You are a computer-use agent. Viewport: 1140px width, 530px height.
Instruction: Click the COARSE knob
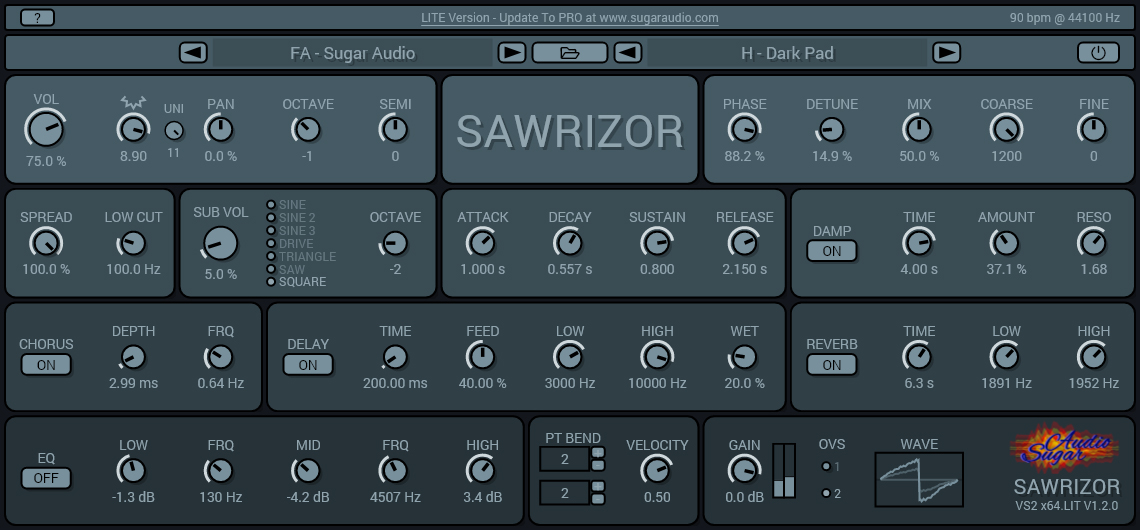coord(1006,129)
